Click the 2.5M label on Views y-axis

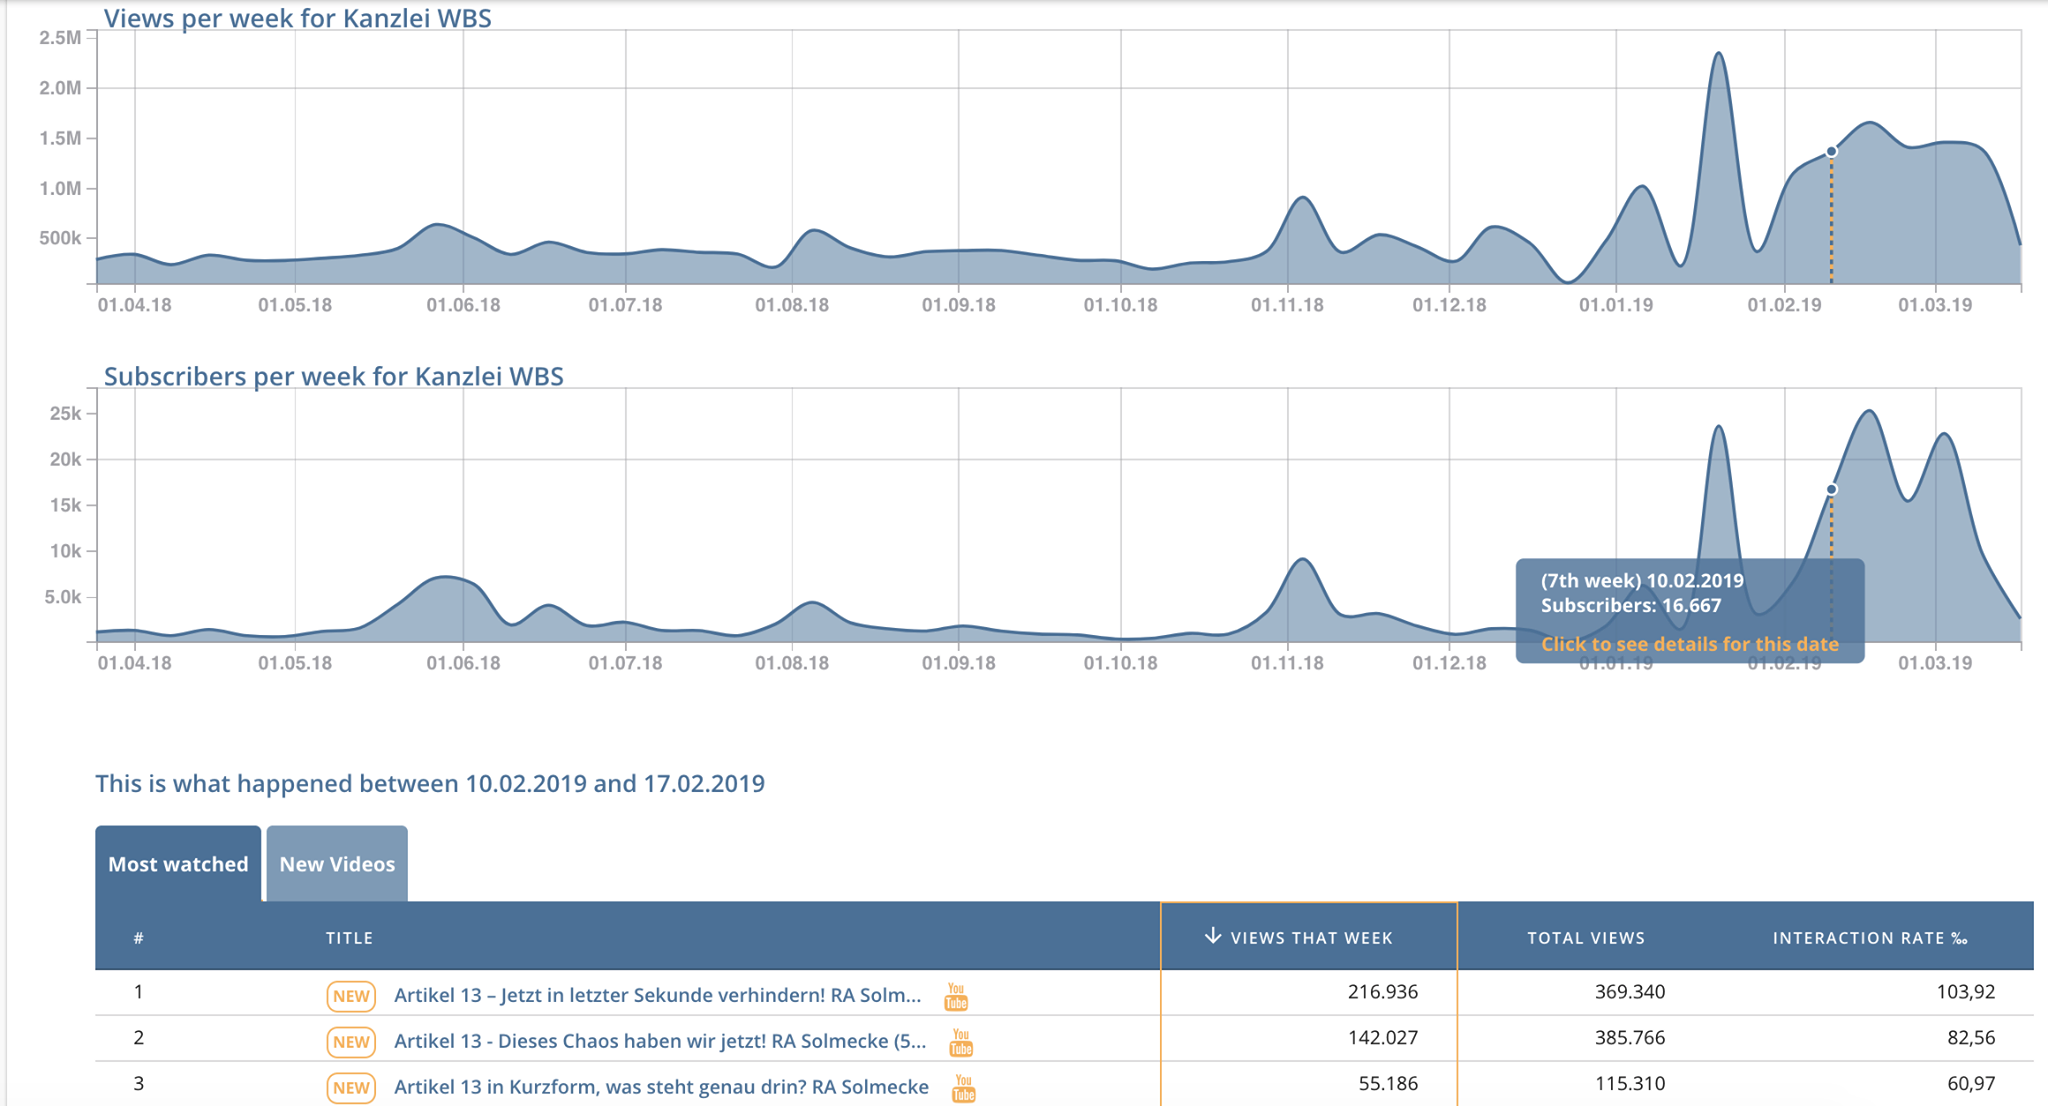click(60, 38)
